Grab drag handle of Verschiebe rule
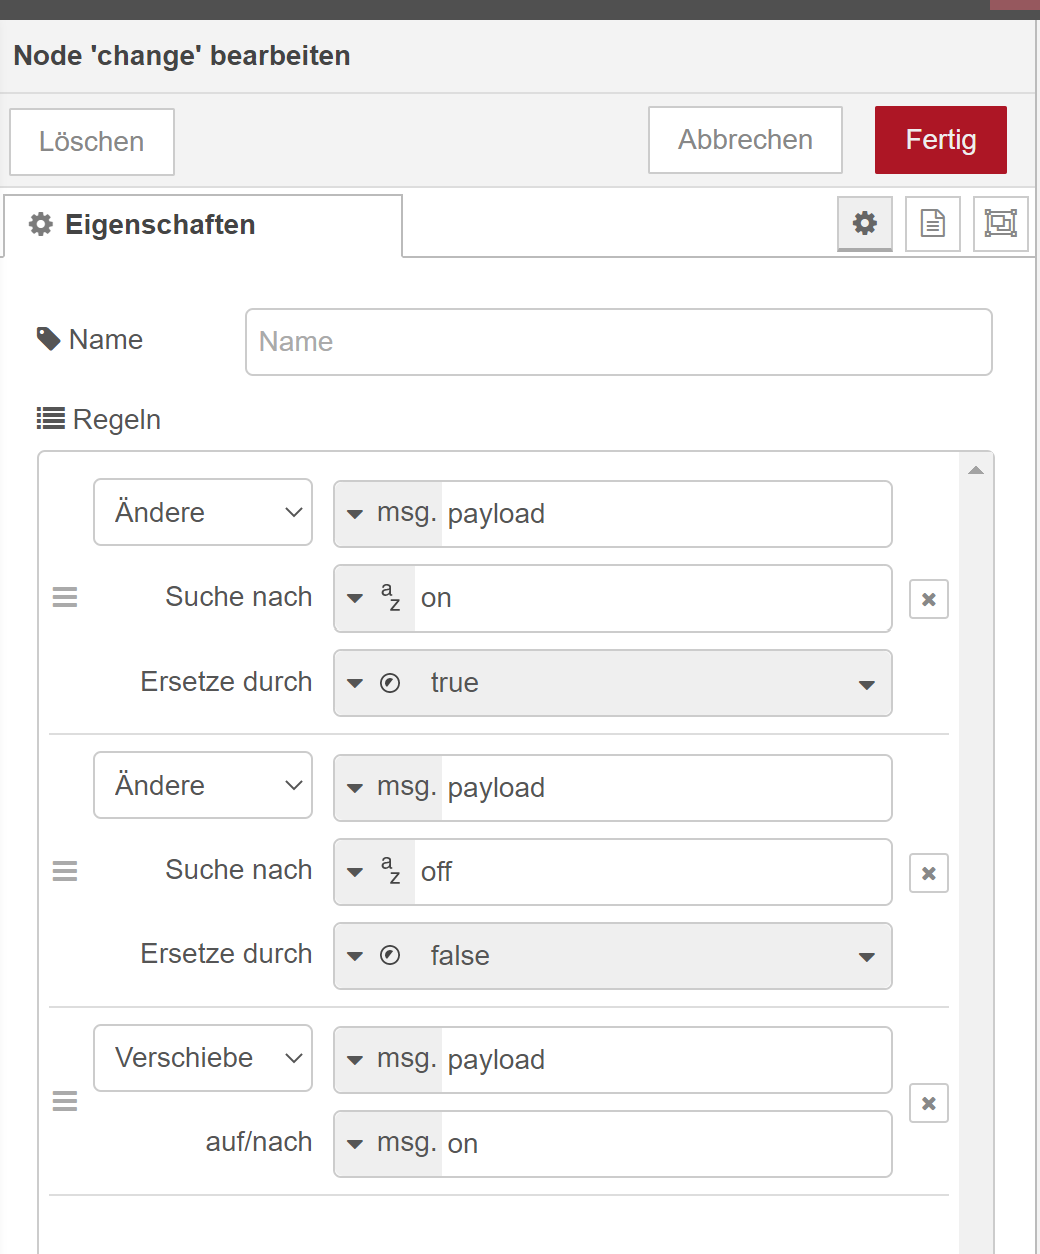This screenshot has width=1040, height=1254. pyautogui.click(x=65, y=1102)
